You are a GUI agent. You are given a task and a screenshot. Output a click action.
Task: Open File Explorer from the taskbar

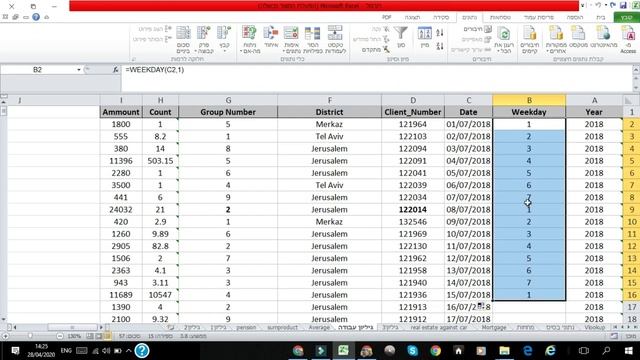[x=504, y=351]
